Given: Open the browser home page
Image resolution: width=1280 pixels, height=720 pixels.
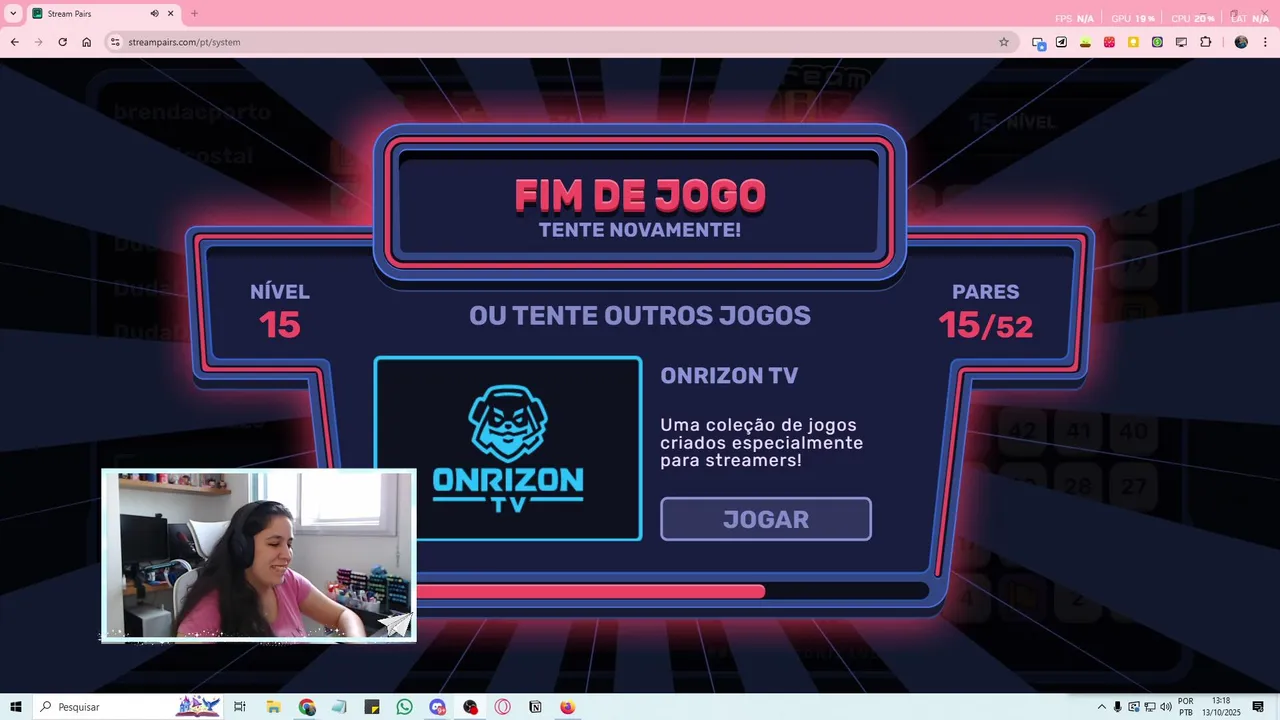Looking at the screenshot, I should [87, 42].
